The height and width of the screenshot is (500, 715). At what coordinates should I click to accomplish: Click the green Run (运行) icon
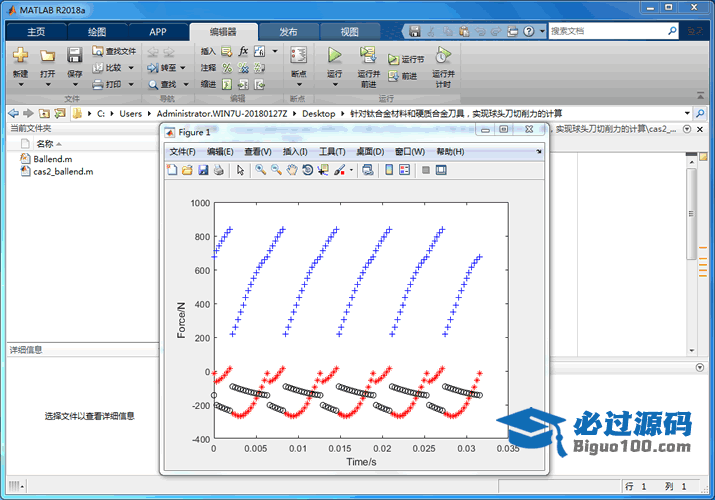(x=335, y=55)
